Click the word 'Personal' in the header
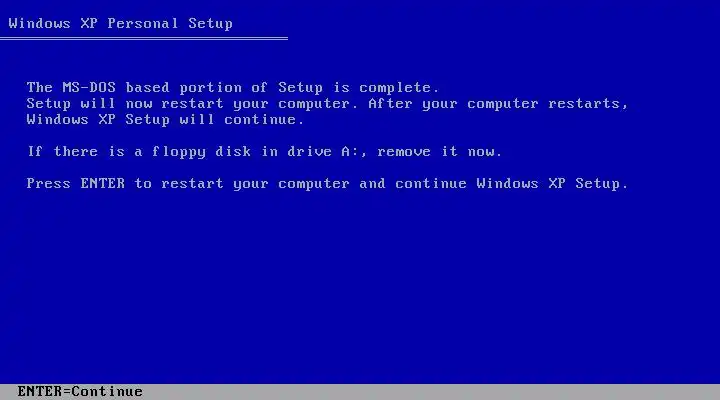 point(142,23)
